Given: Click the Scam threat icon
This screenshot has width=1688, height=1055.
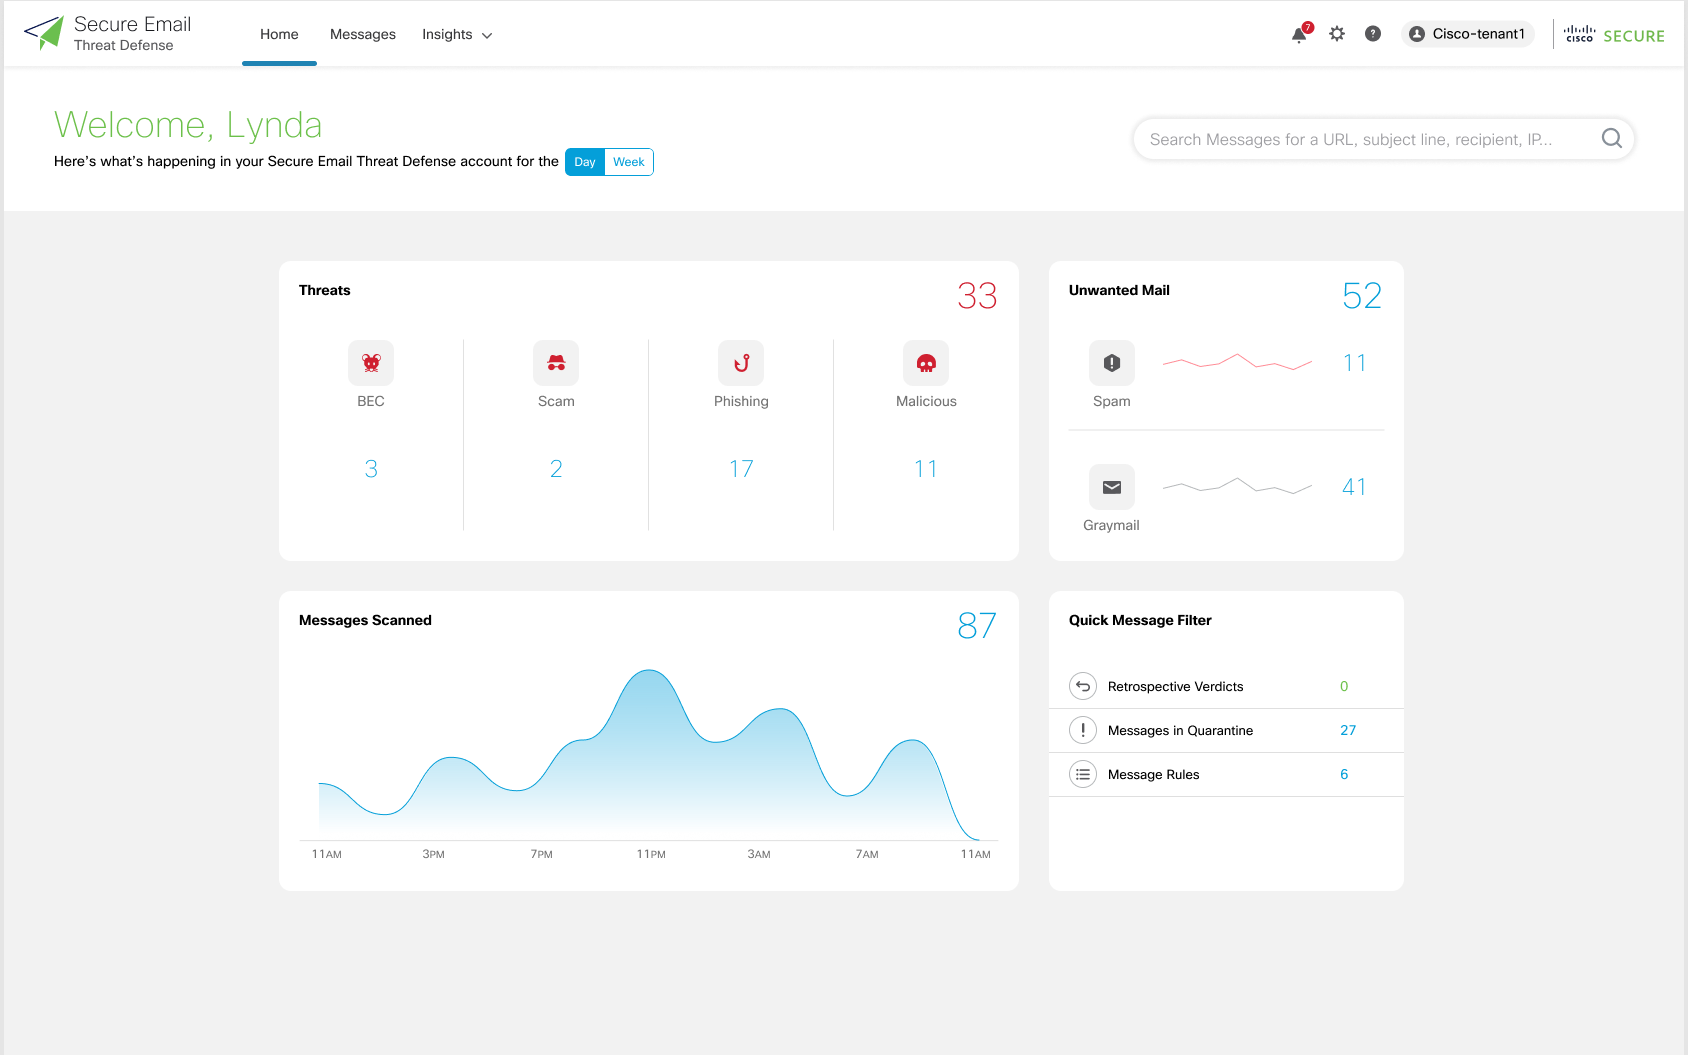Looking at the screenshot, I should (556, 363).
